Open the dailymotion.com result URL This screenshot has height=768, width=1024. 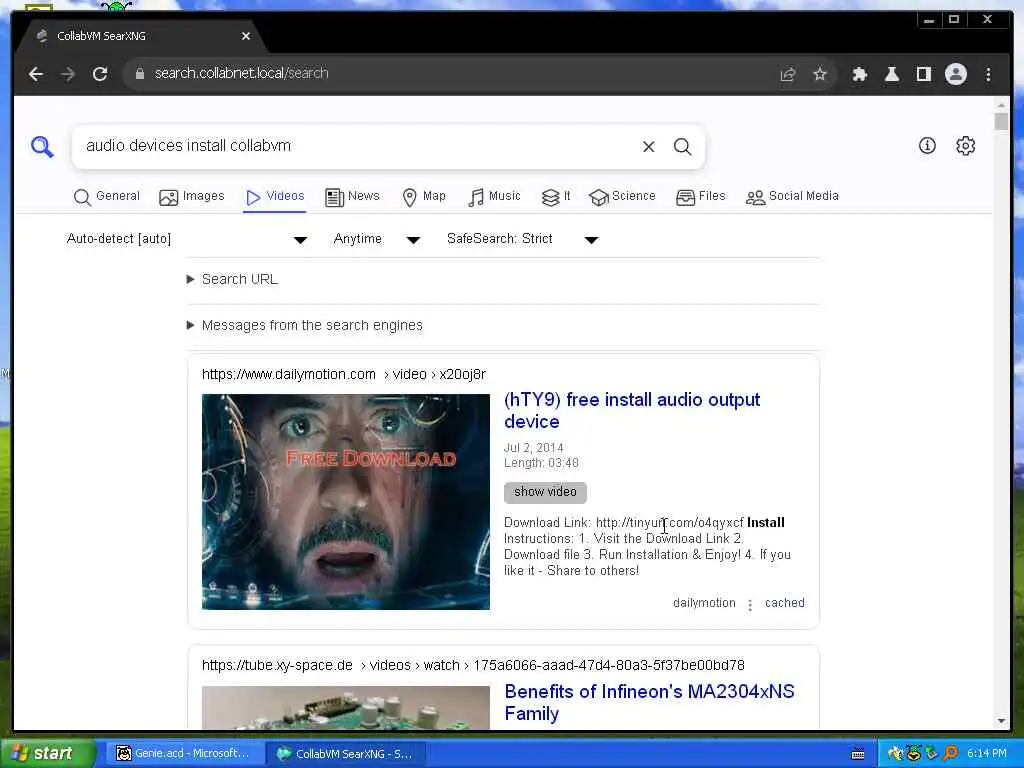click(344, 374)
